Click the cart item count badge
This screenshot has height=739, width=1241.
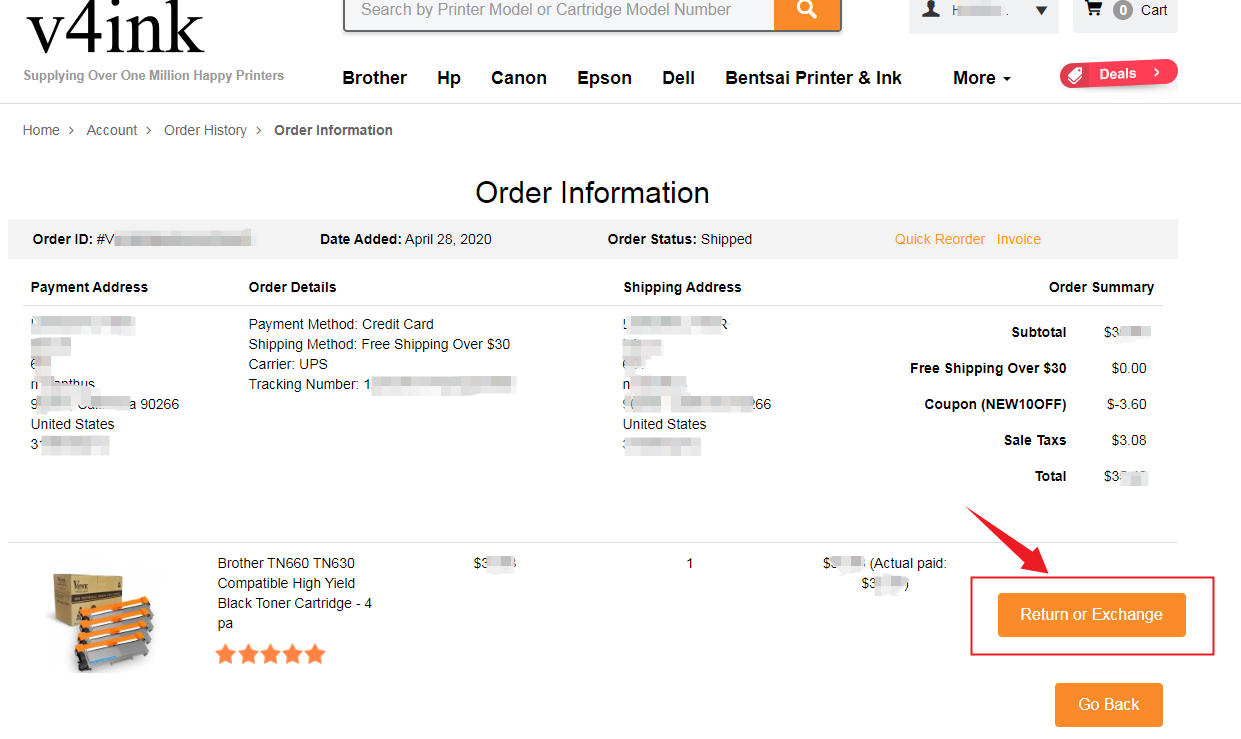(1123, 10)
